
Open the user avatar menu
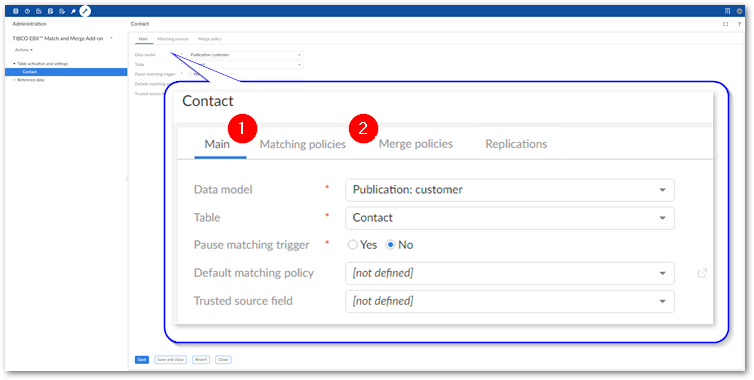click(740, 11)
